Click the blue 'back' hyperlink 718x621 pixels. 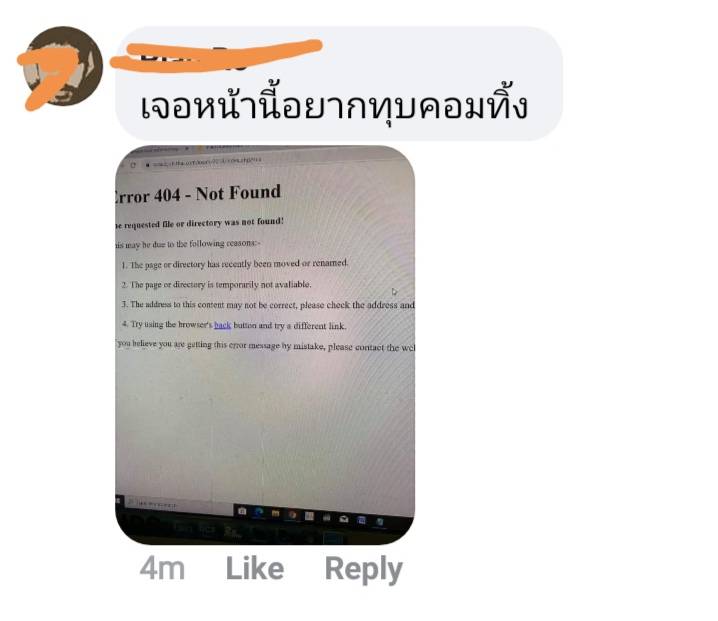click(x=223, y=325)
